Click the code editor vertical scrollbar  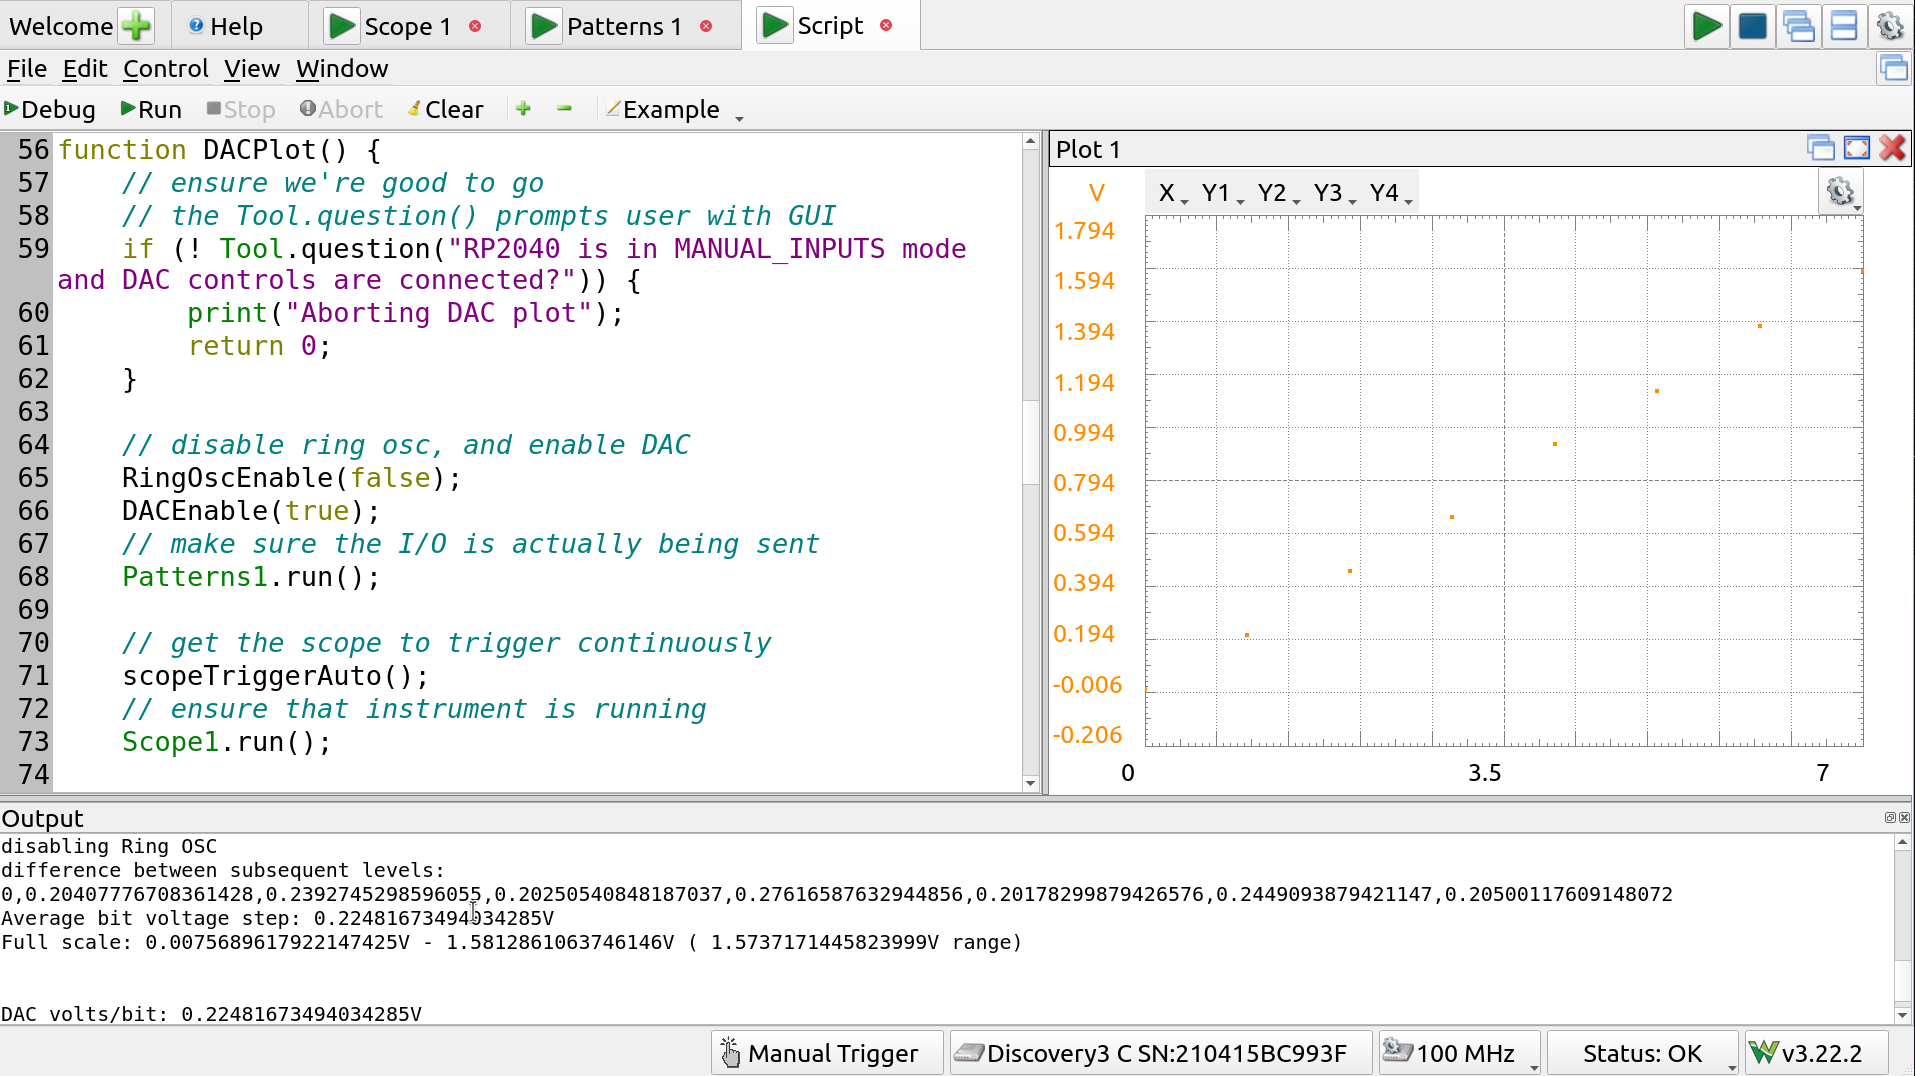(1031, 440)
